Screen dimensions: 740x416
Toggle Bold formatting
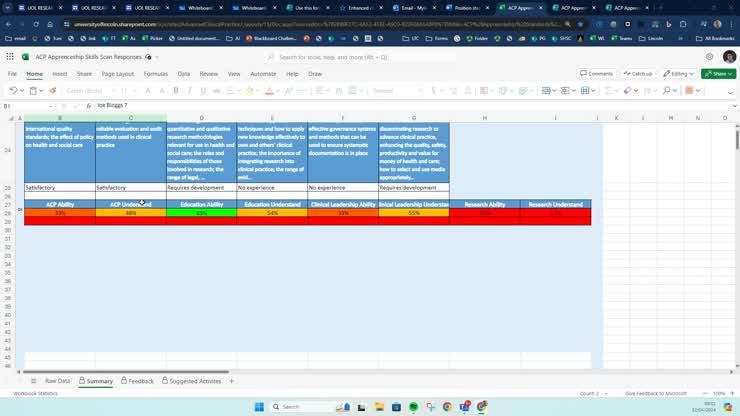[176, 91]
